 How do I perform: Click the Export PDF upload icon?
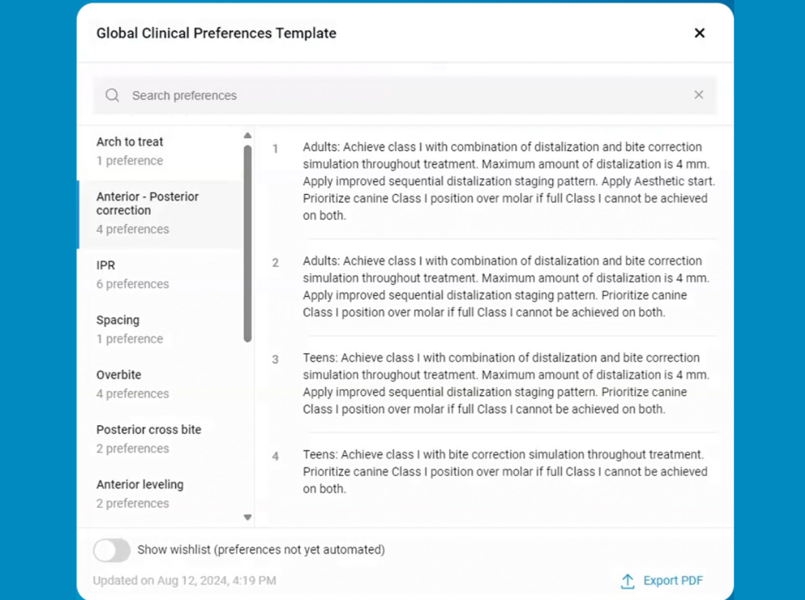pyautogui.click(x=627, y=581)
